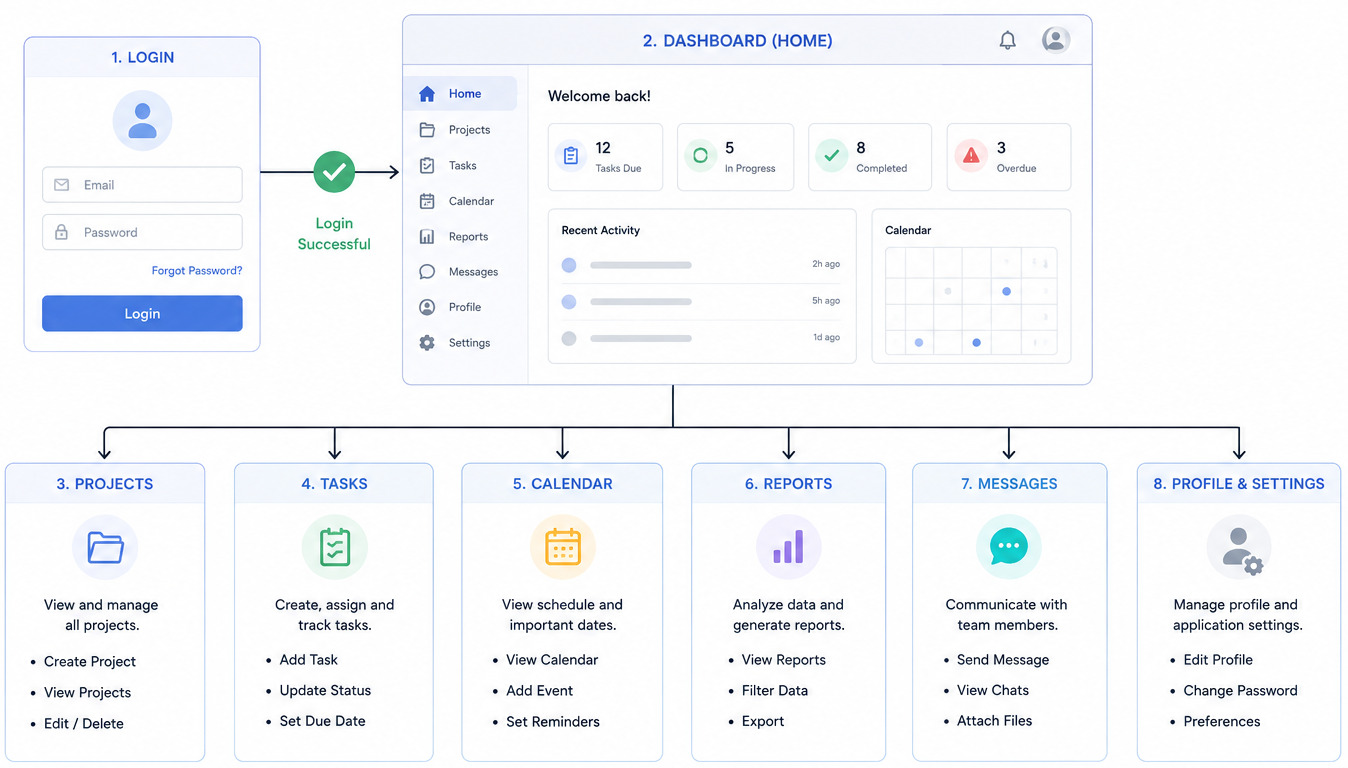Image resolution: width=1348 pixels, height=768 pixels.
Task: Open the 8 Completed stat card
Action: click(x=870, y=157)
